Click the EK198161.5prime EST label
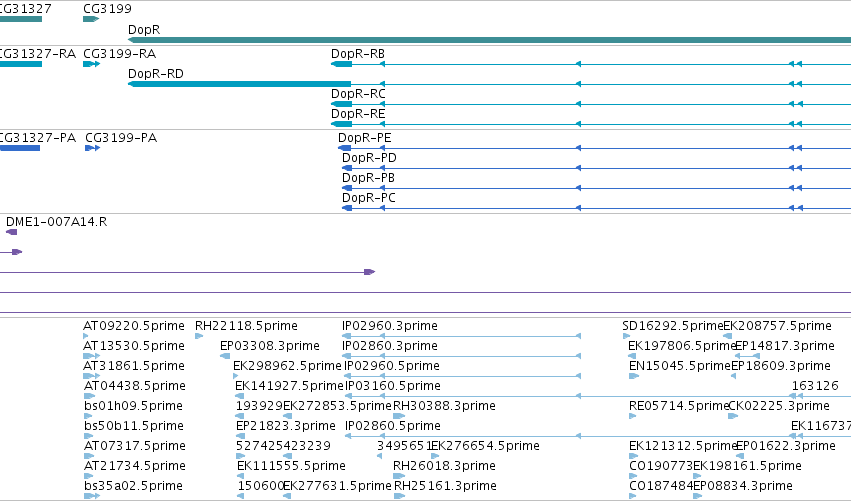This screenshot has width=851, height=501. (747, 467)
